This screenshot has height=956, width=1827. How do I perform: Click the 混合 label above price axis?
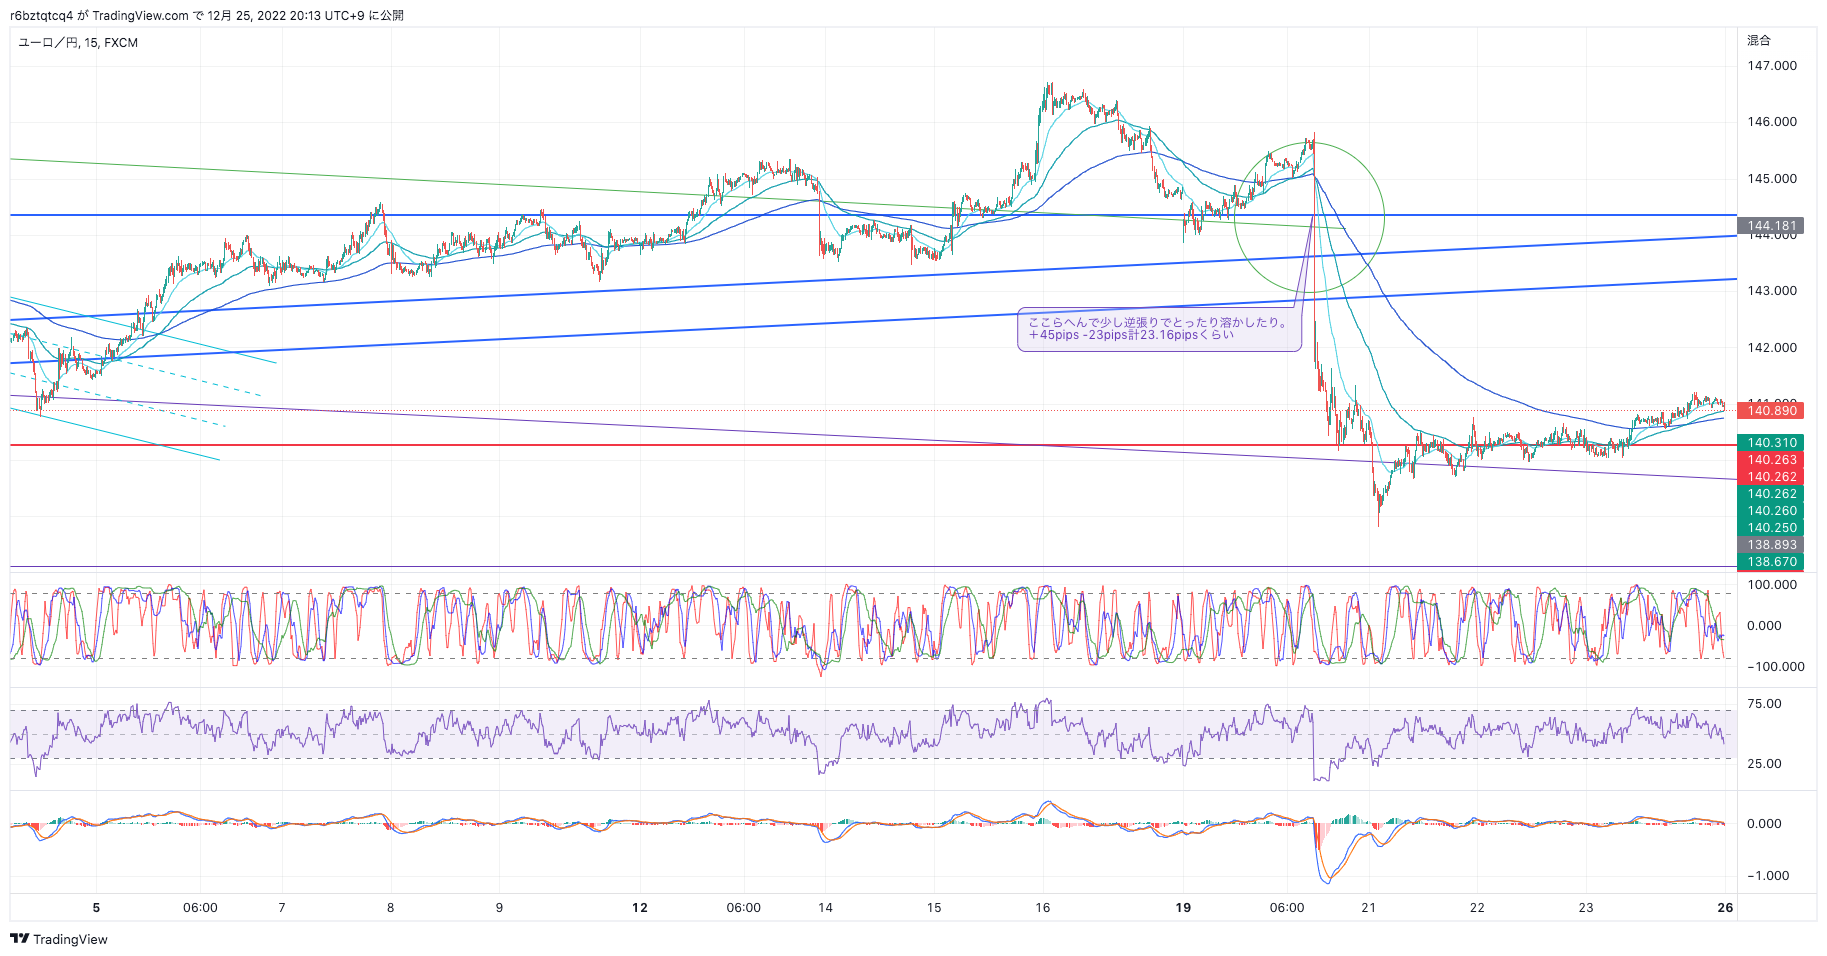tap(1759, 41)
